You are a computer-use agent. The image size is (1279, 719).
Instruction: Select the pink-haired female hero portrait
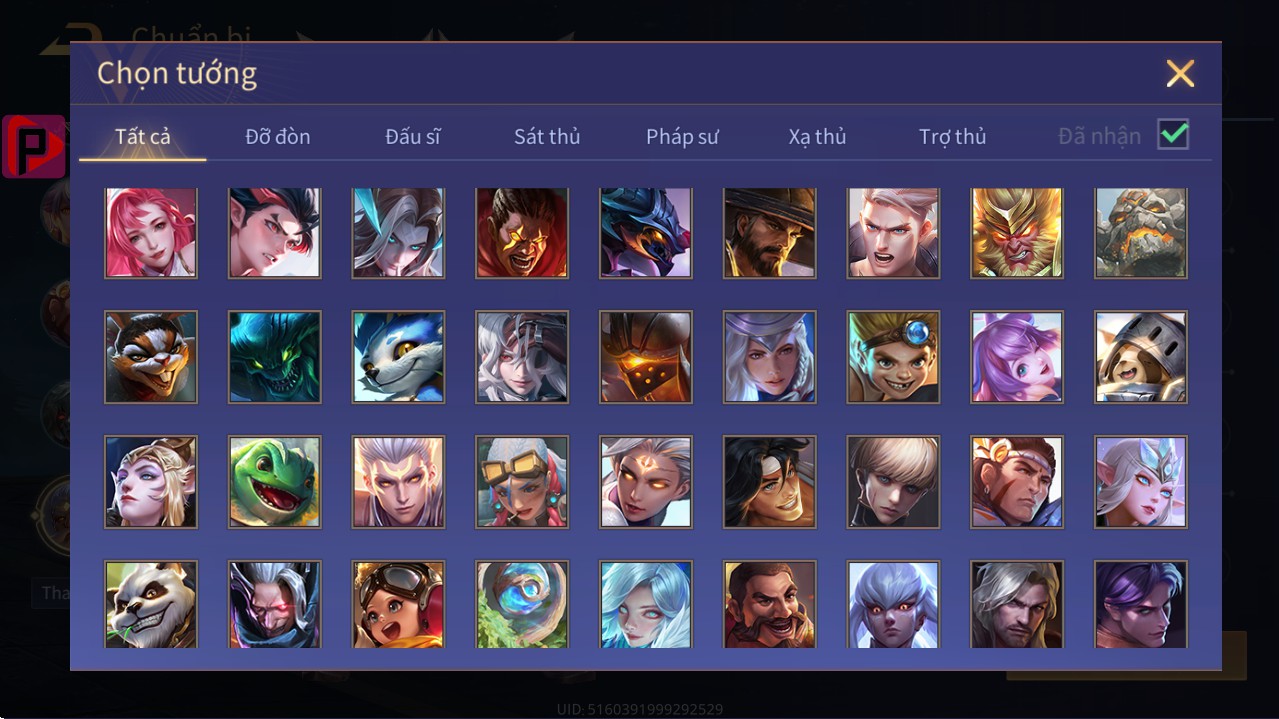[x=151, y=232]
